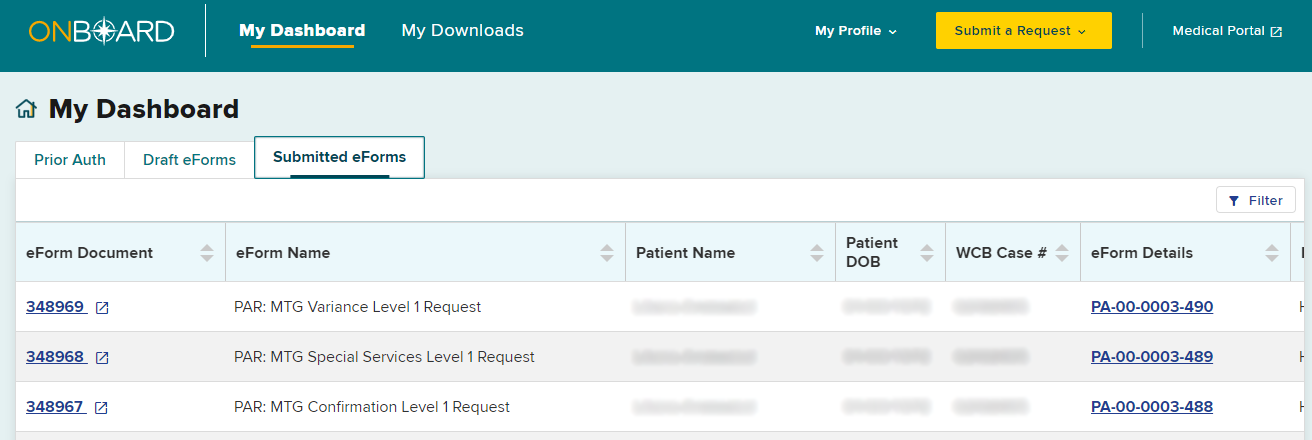Select the Submitted eForms tab
This screenshot has height=440, width=1312.
[x=339, y=158]
